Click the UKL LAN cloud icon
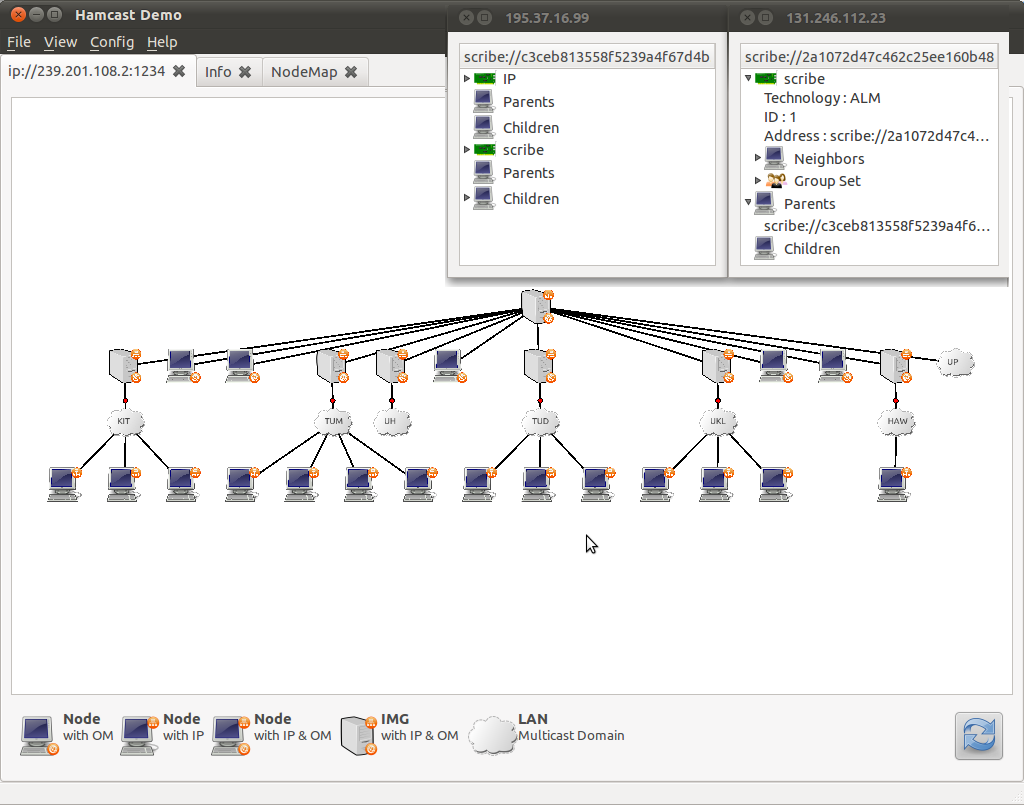Screen dimensions: 1024x805 [x=717, y=422]
